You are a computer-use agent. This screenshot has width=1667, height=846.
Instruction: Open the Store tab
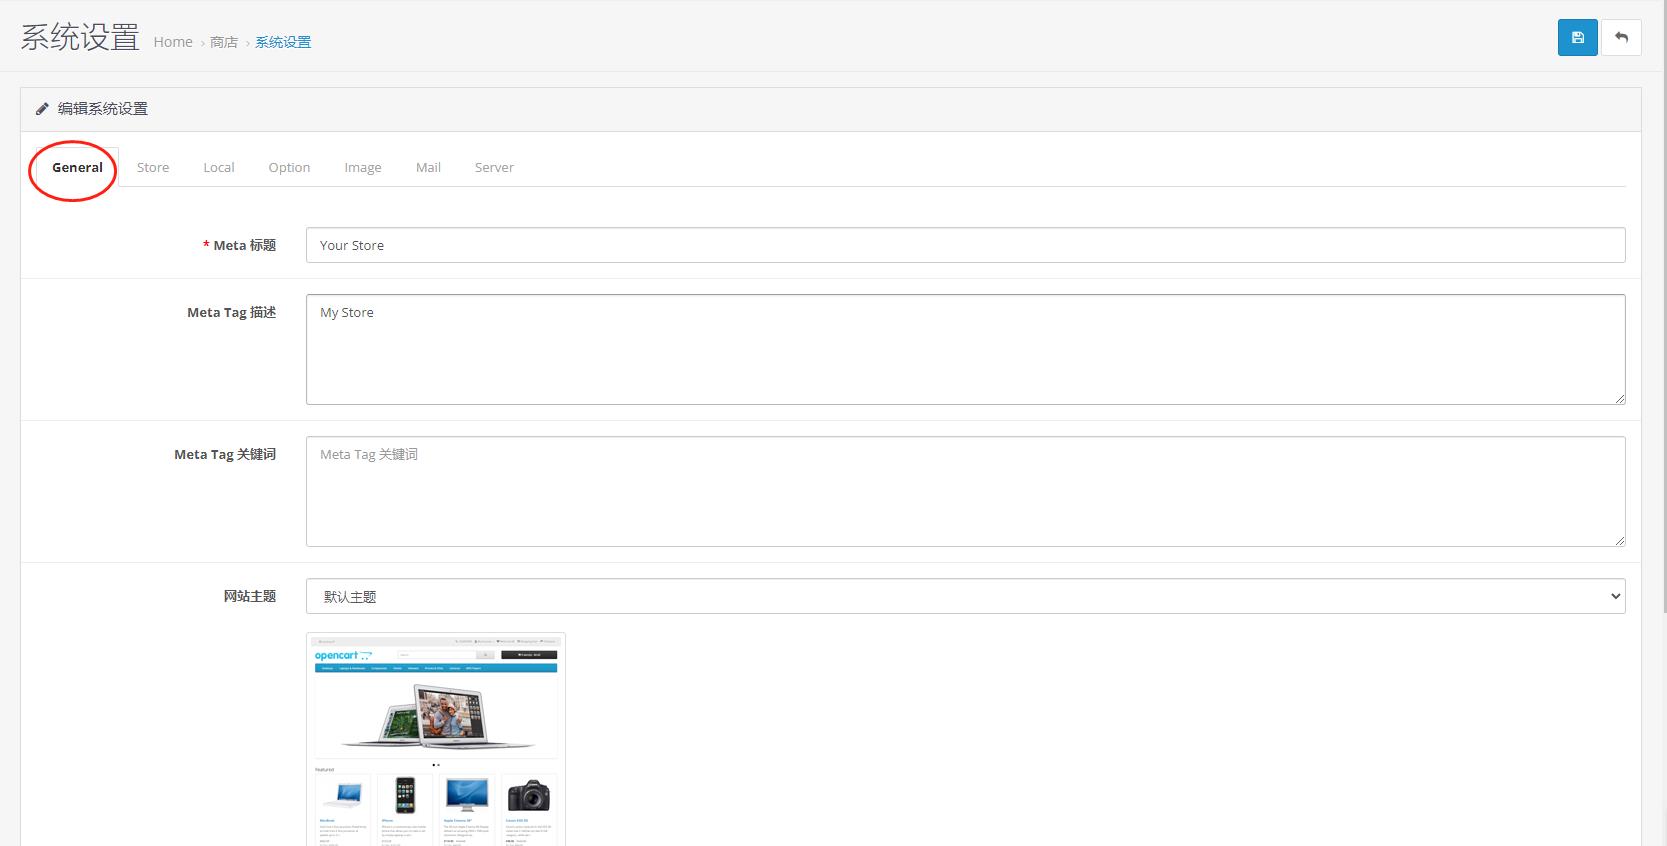[153, 167]
